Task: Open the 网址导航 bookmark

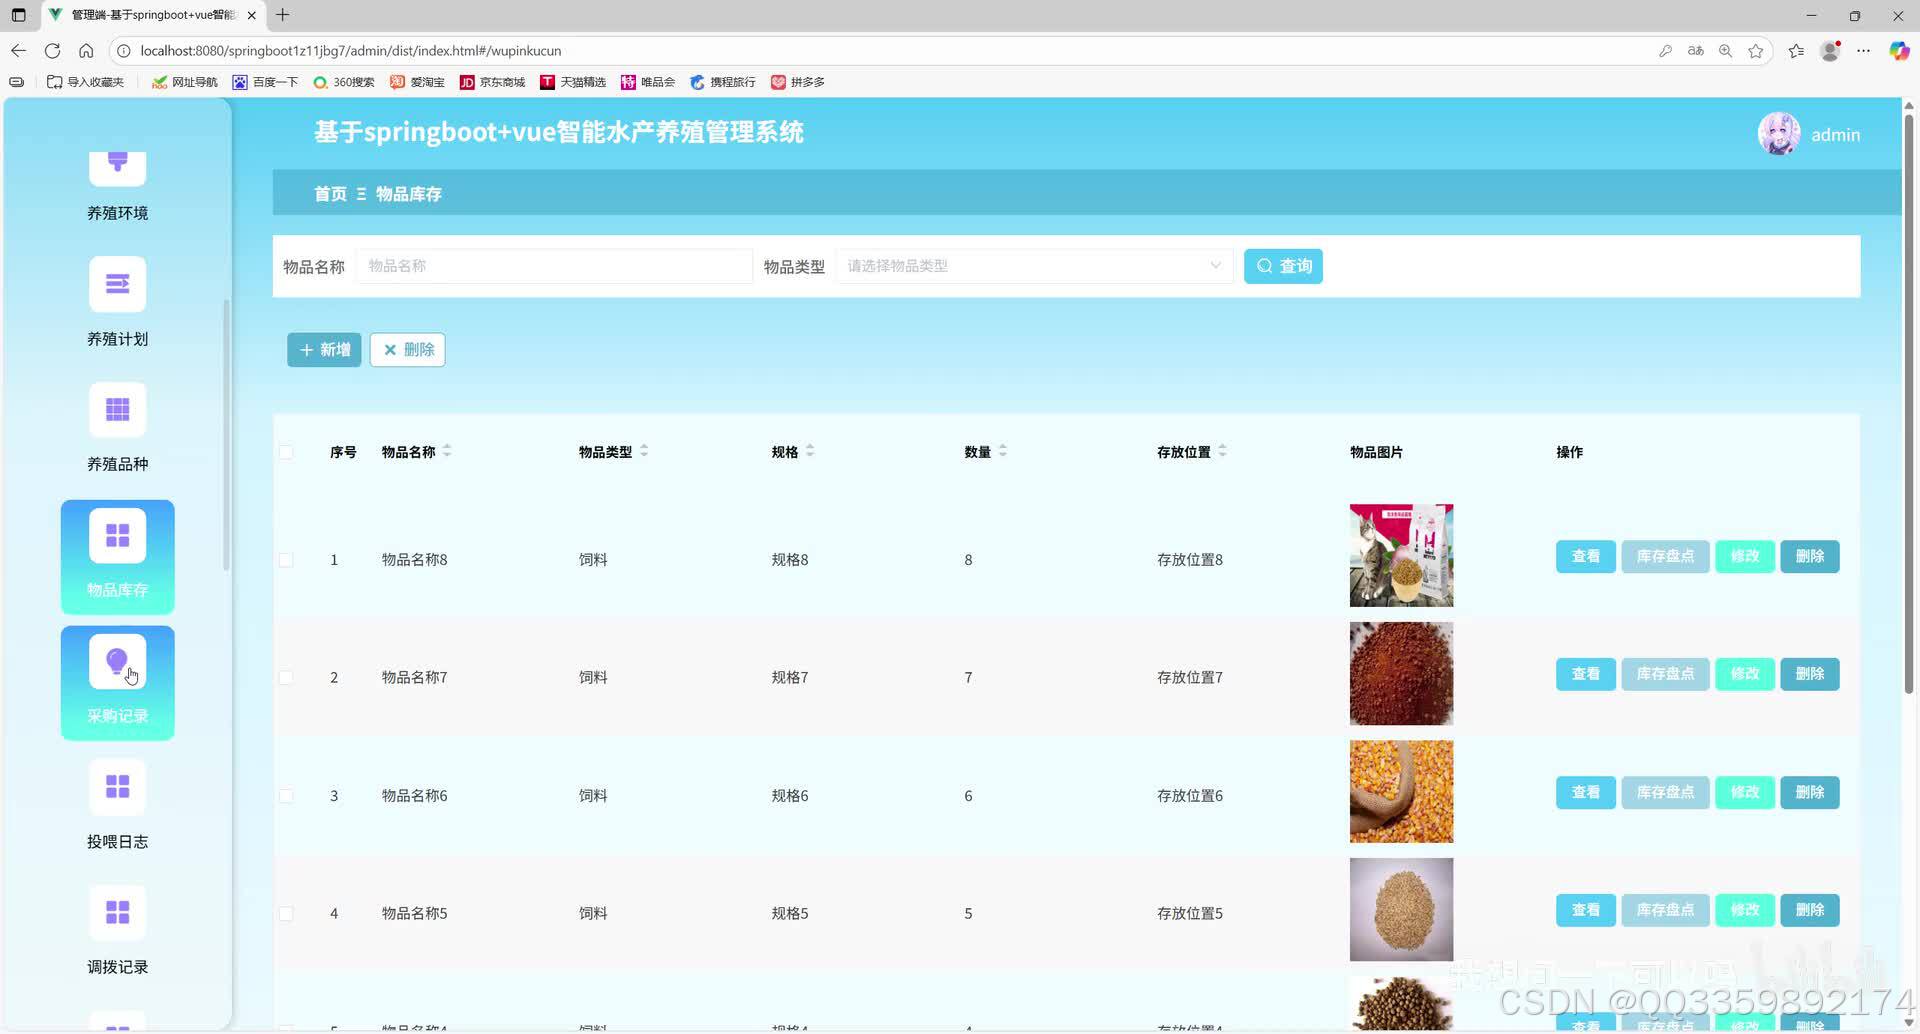Action: click(184, 82)
